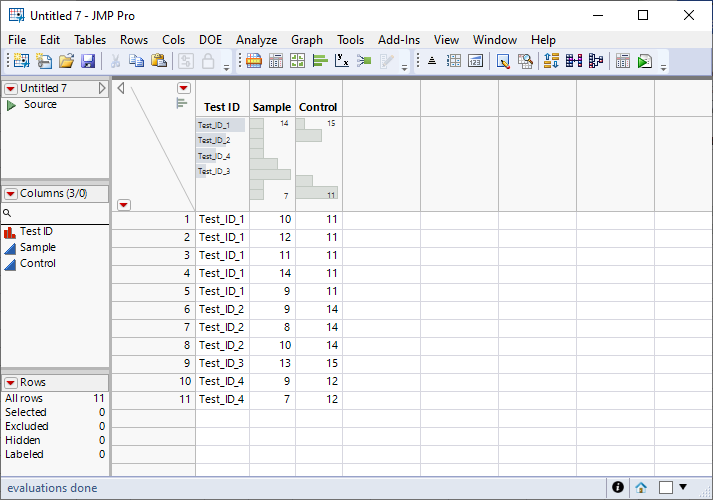Open the Analyze menu
Image resolution: width=713 pixels, height=500 pixels.
pyautogui.click(x=256, y=40)
